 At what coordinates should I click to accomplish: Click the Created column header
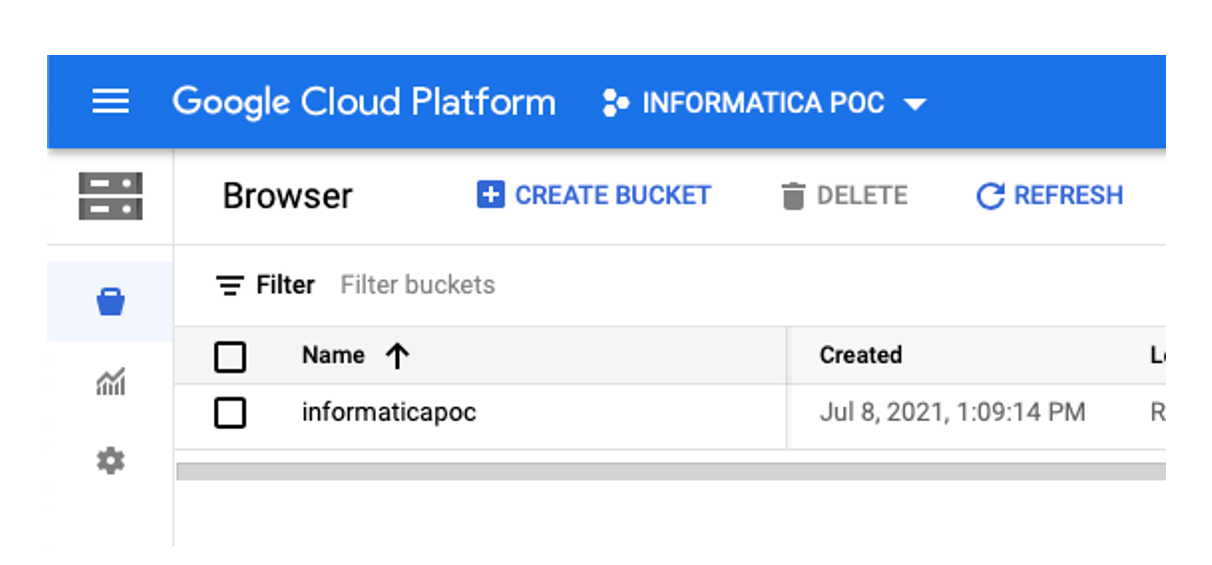click(860, 356)
